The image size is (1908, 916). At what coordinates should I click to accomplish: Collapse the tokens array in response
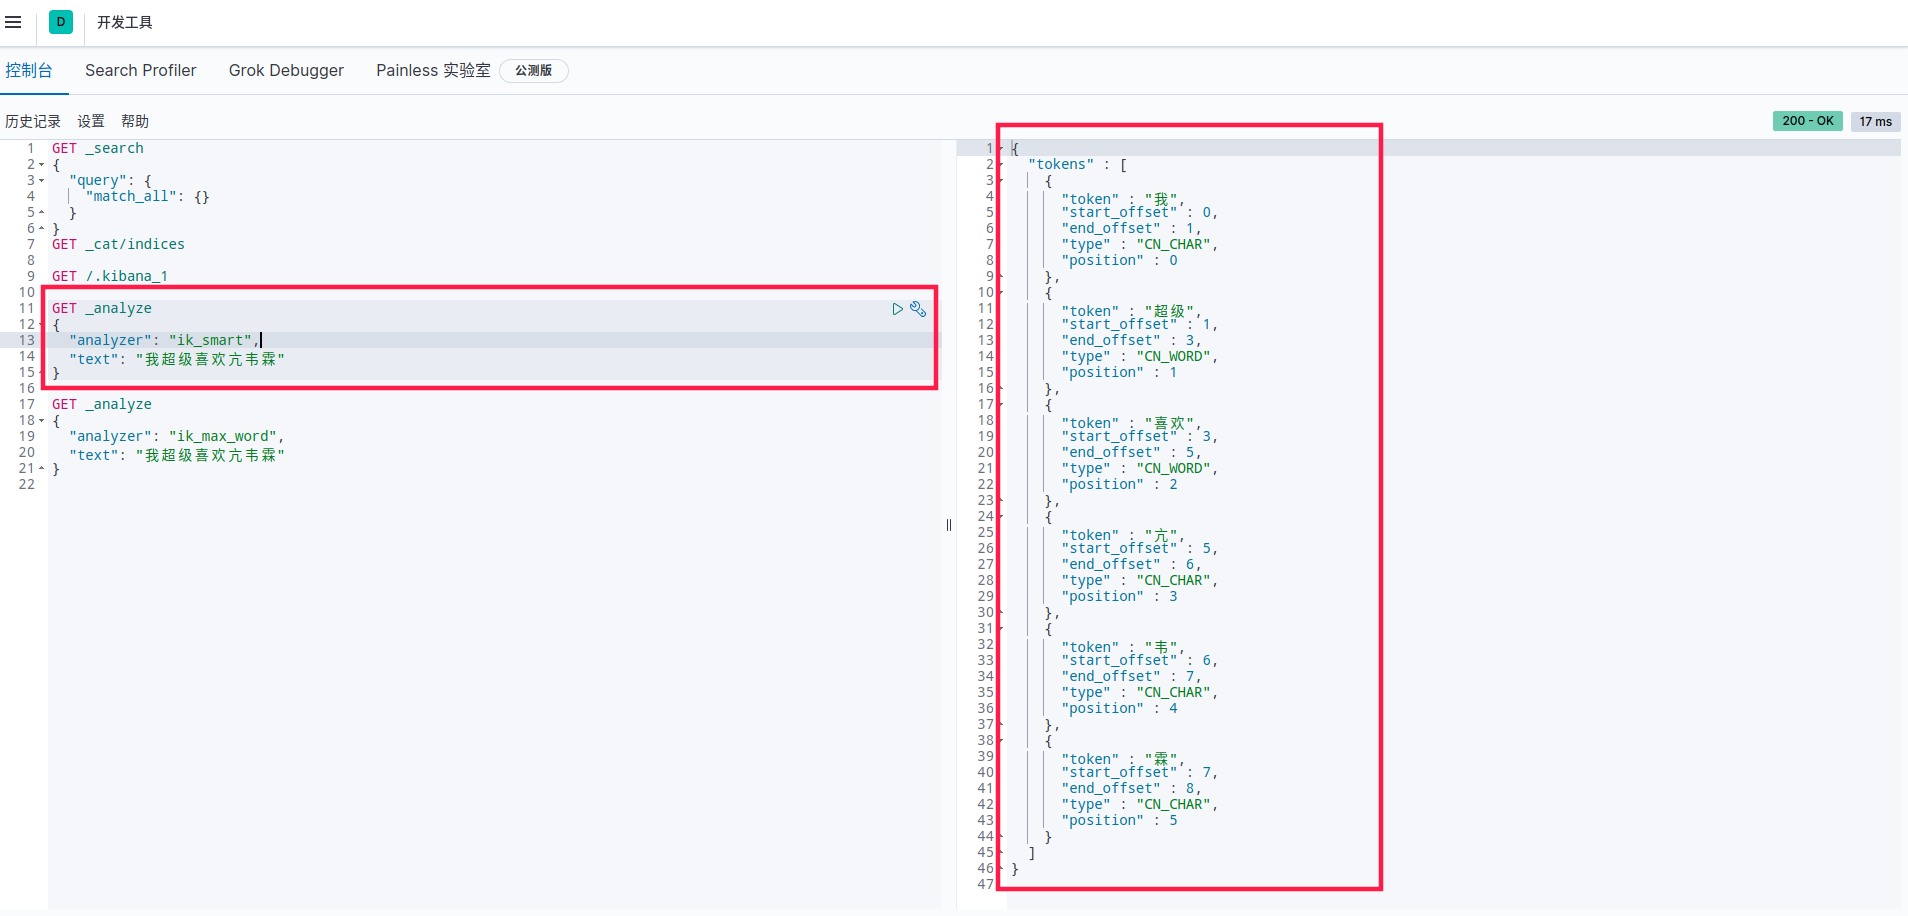[999, 165]
